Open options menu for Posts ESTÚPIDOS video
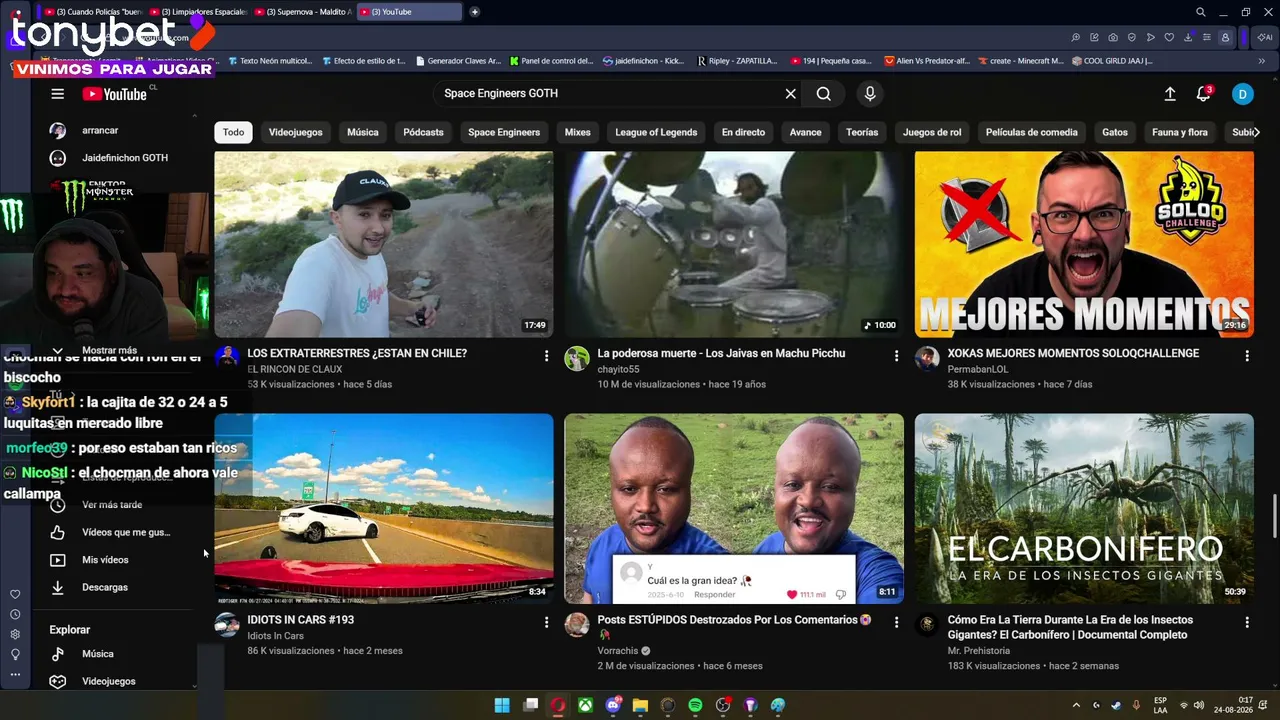This screenshot has width=1280, height=720. [896, 622]
